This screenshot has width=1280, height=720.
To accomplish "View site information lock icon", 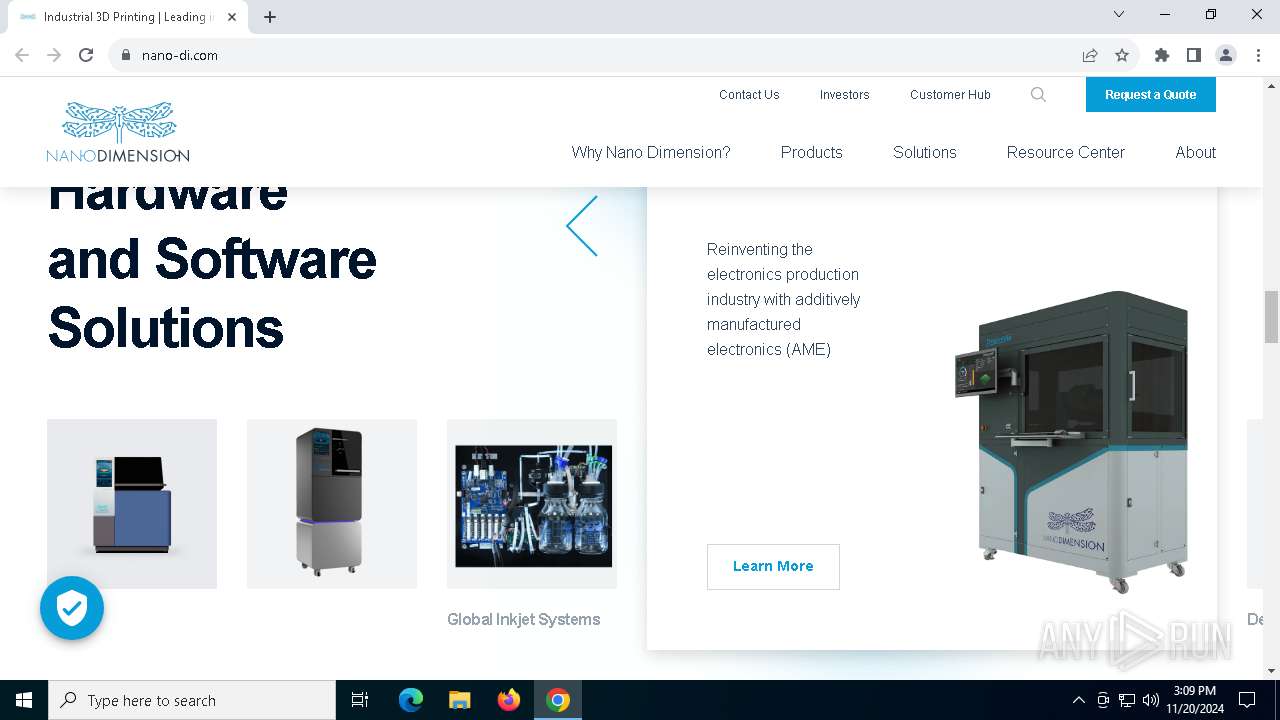I will (126, 55).
